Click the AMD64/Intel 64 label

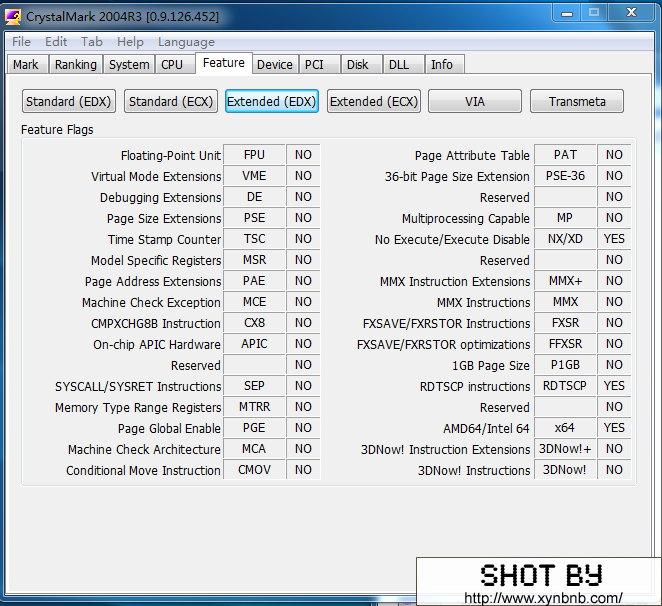point(486,429)
